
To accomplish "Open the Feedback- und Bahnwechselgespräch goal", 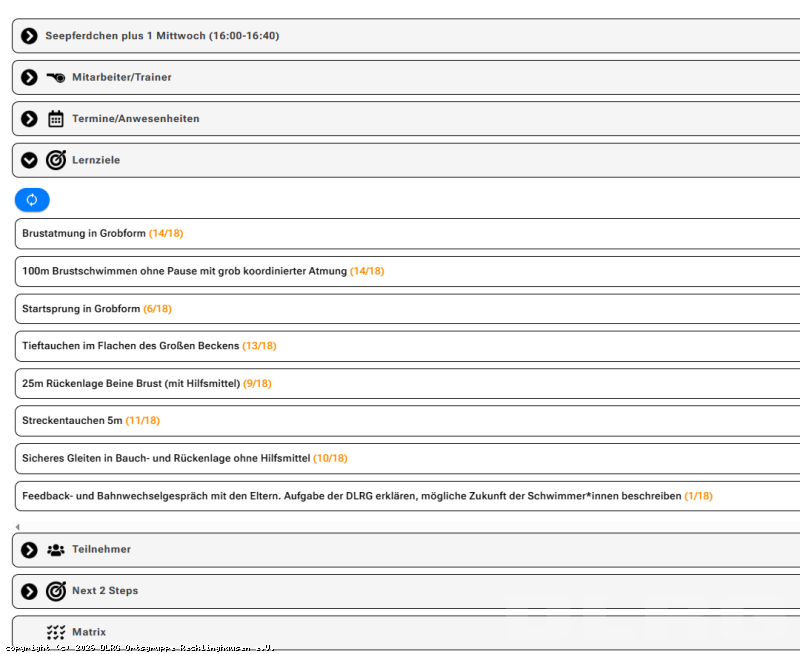I will pyautogui.click(x=408, y=496).
